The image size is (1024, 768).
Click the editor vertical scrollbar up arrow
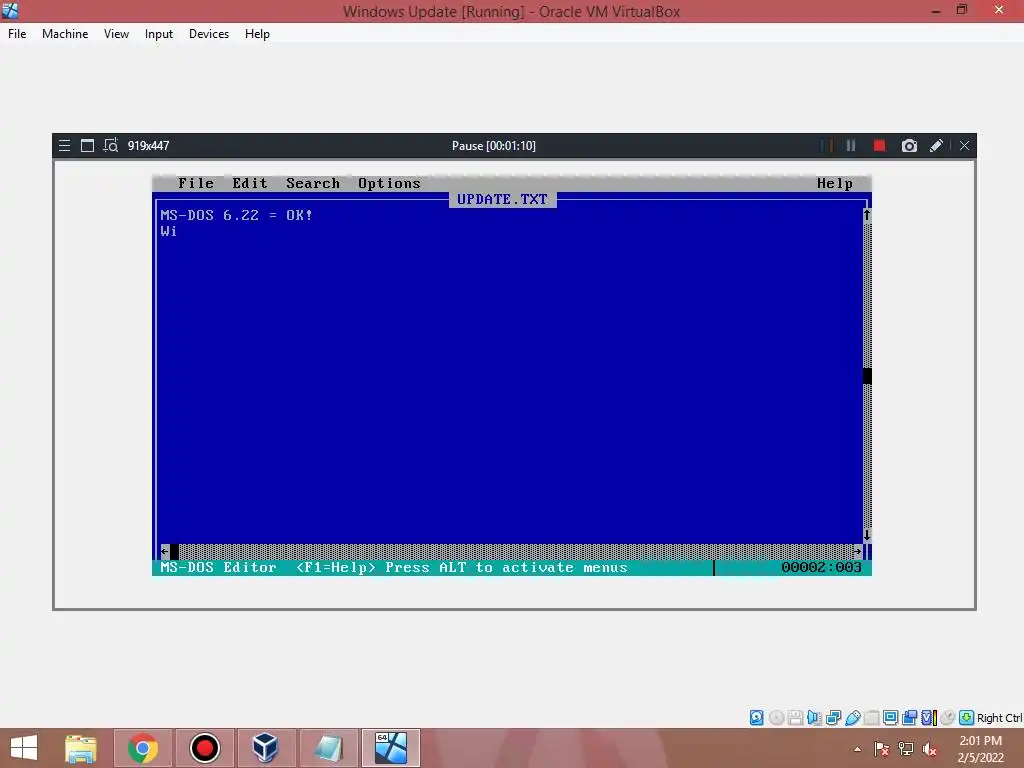click(867, 215)
